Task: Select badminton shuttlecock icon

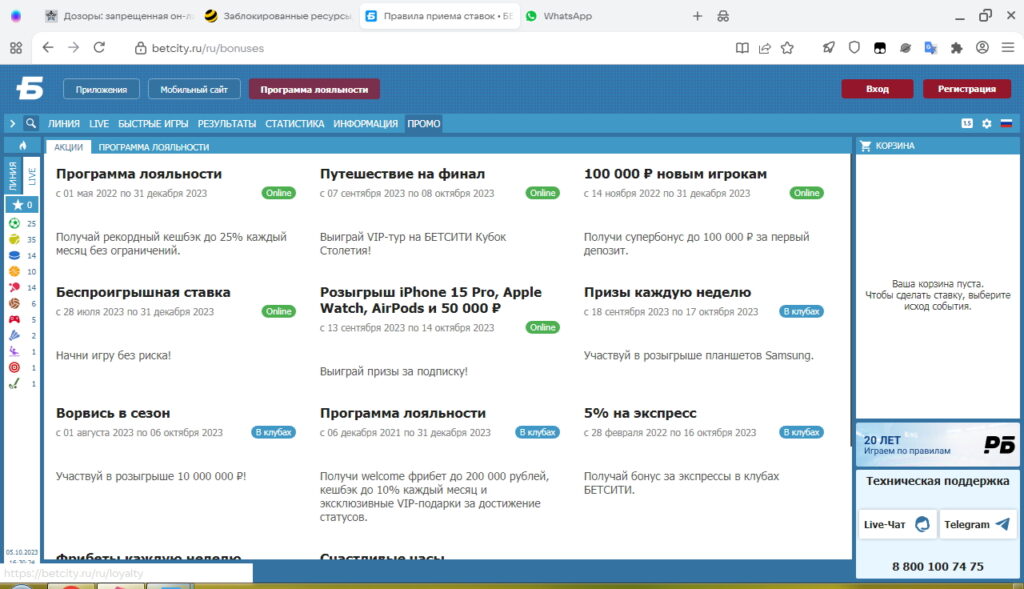Action: tap(14, 335)
